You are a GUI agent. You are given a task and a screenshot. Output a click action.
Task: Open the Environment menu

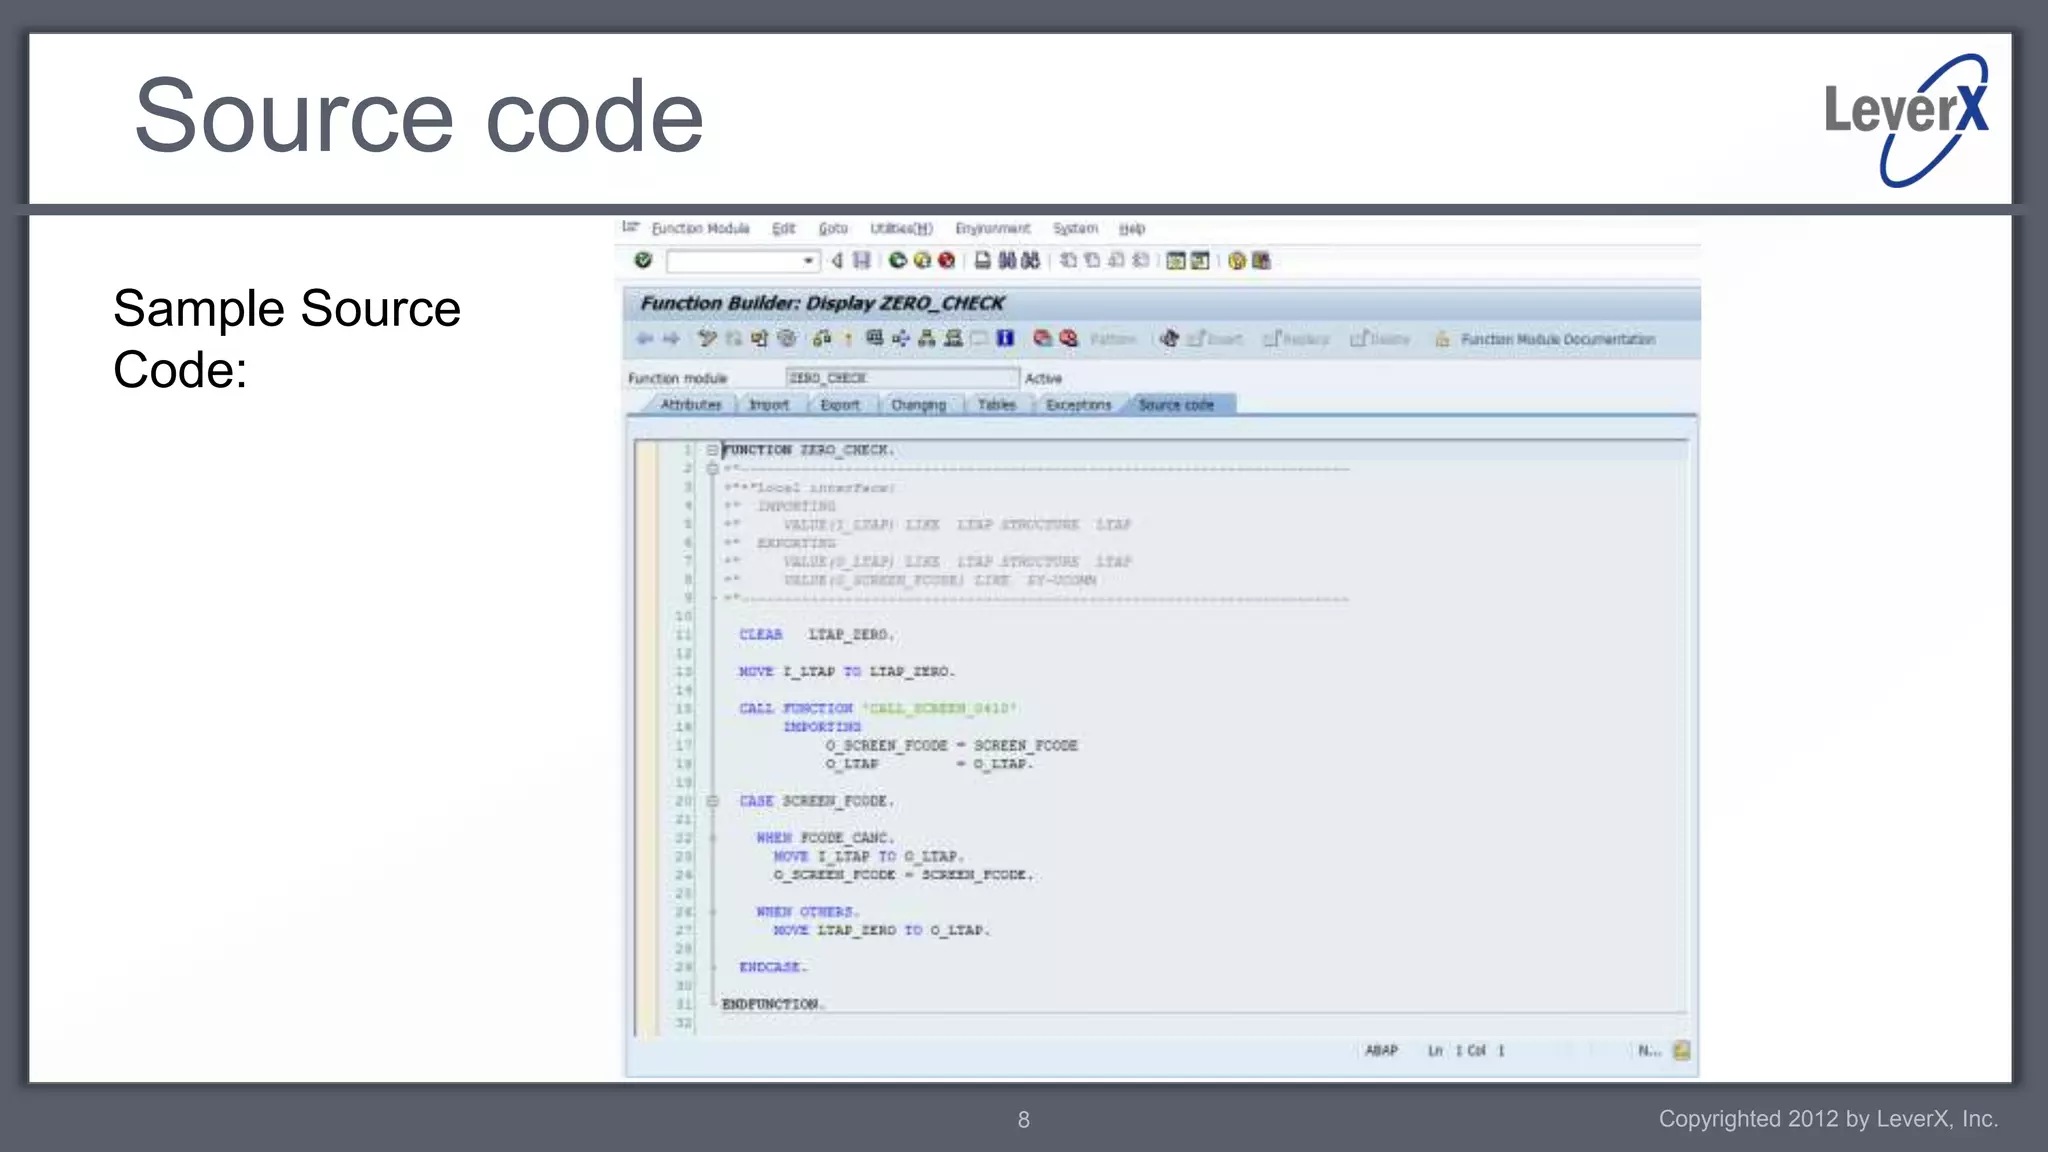[x=992, y=228]
